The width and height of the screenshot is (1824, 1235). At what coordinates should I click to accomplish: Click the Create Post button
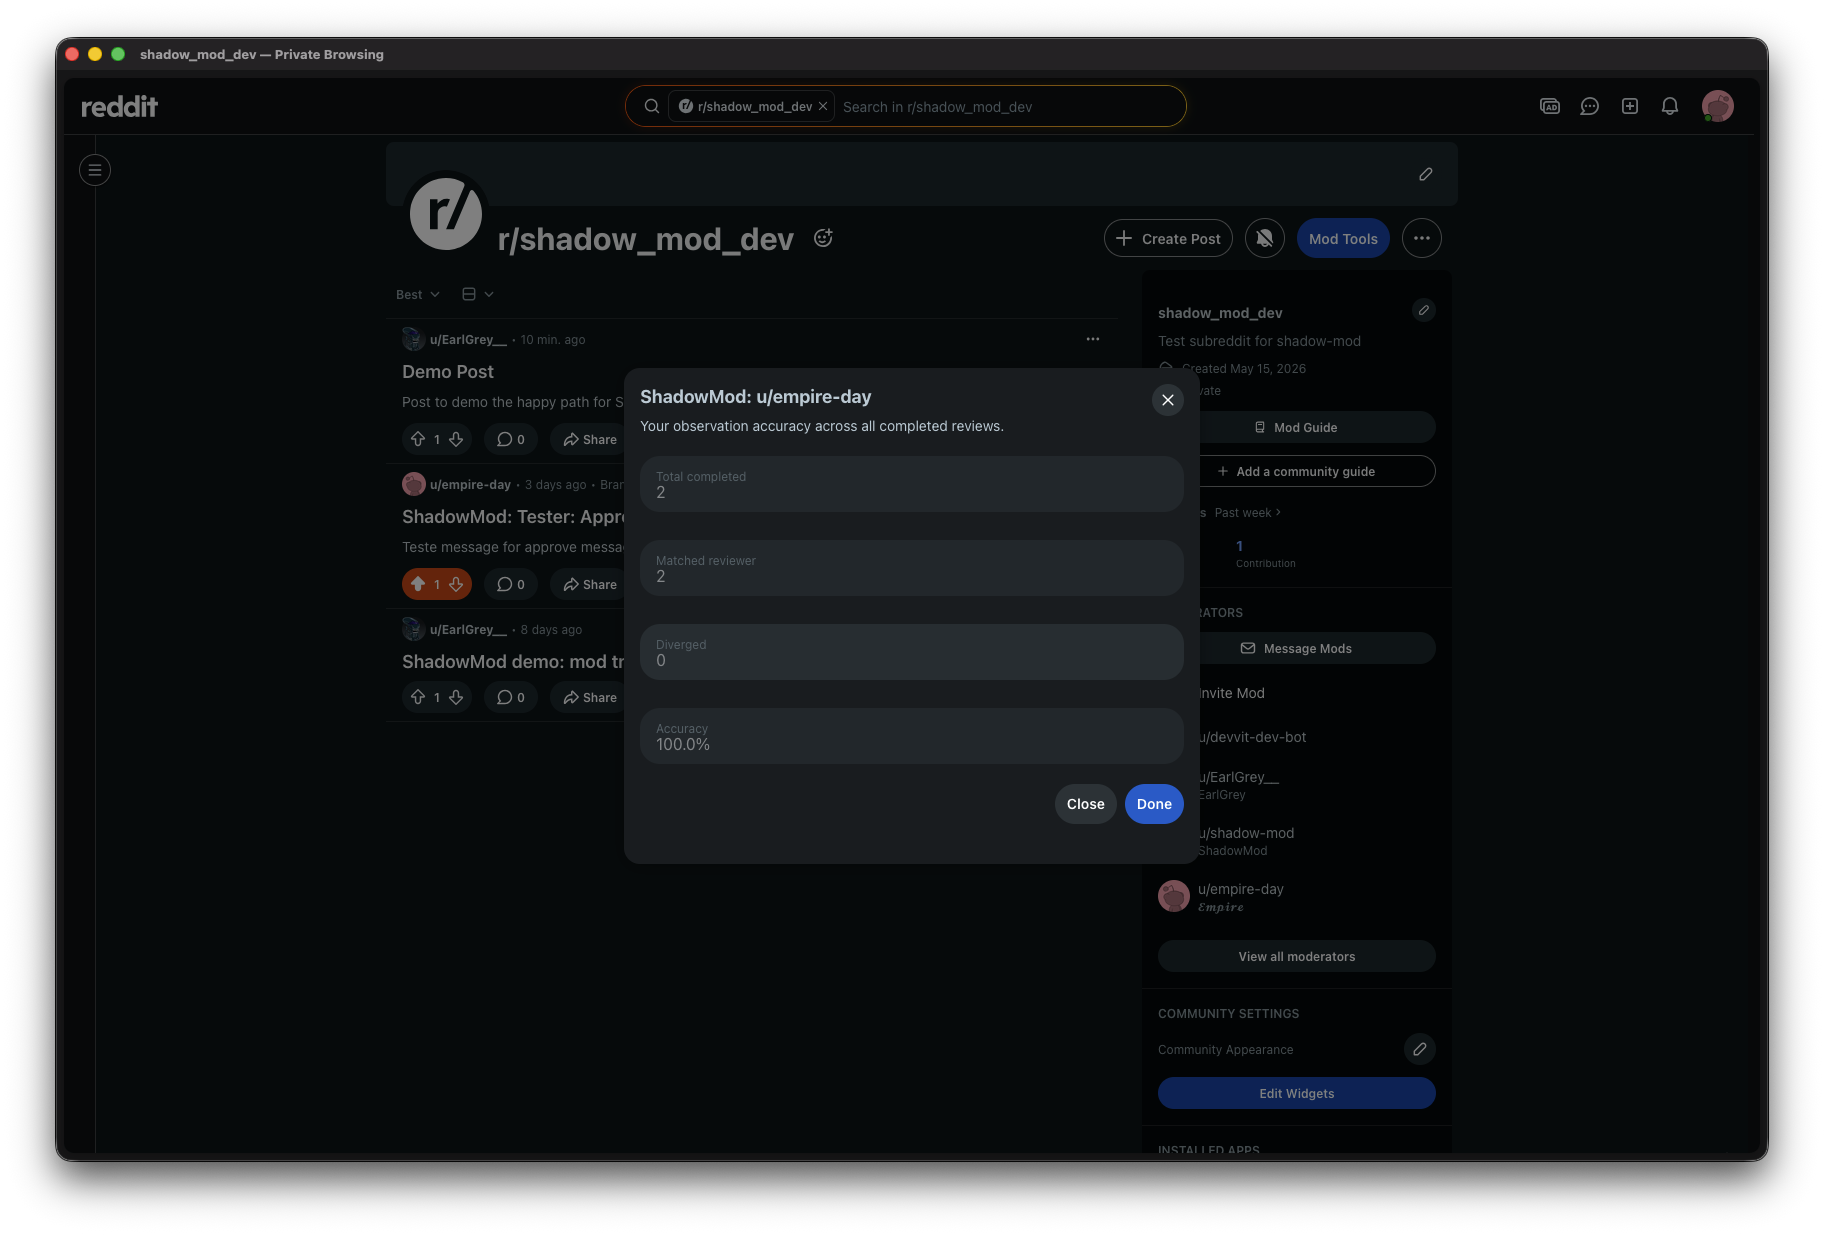(1168, 239)
